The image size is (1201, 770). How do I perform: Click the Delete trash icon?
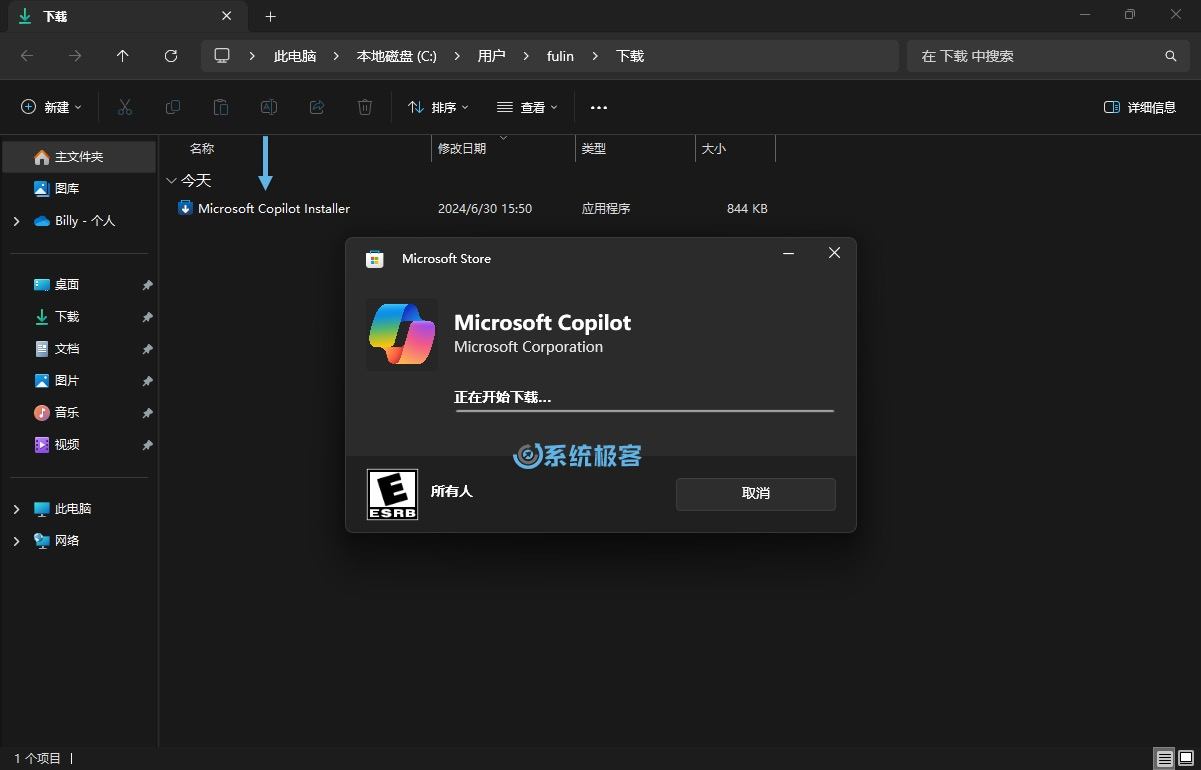pyautogui.click(x=365, y=107)
